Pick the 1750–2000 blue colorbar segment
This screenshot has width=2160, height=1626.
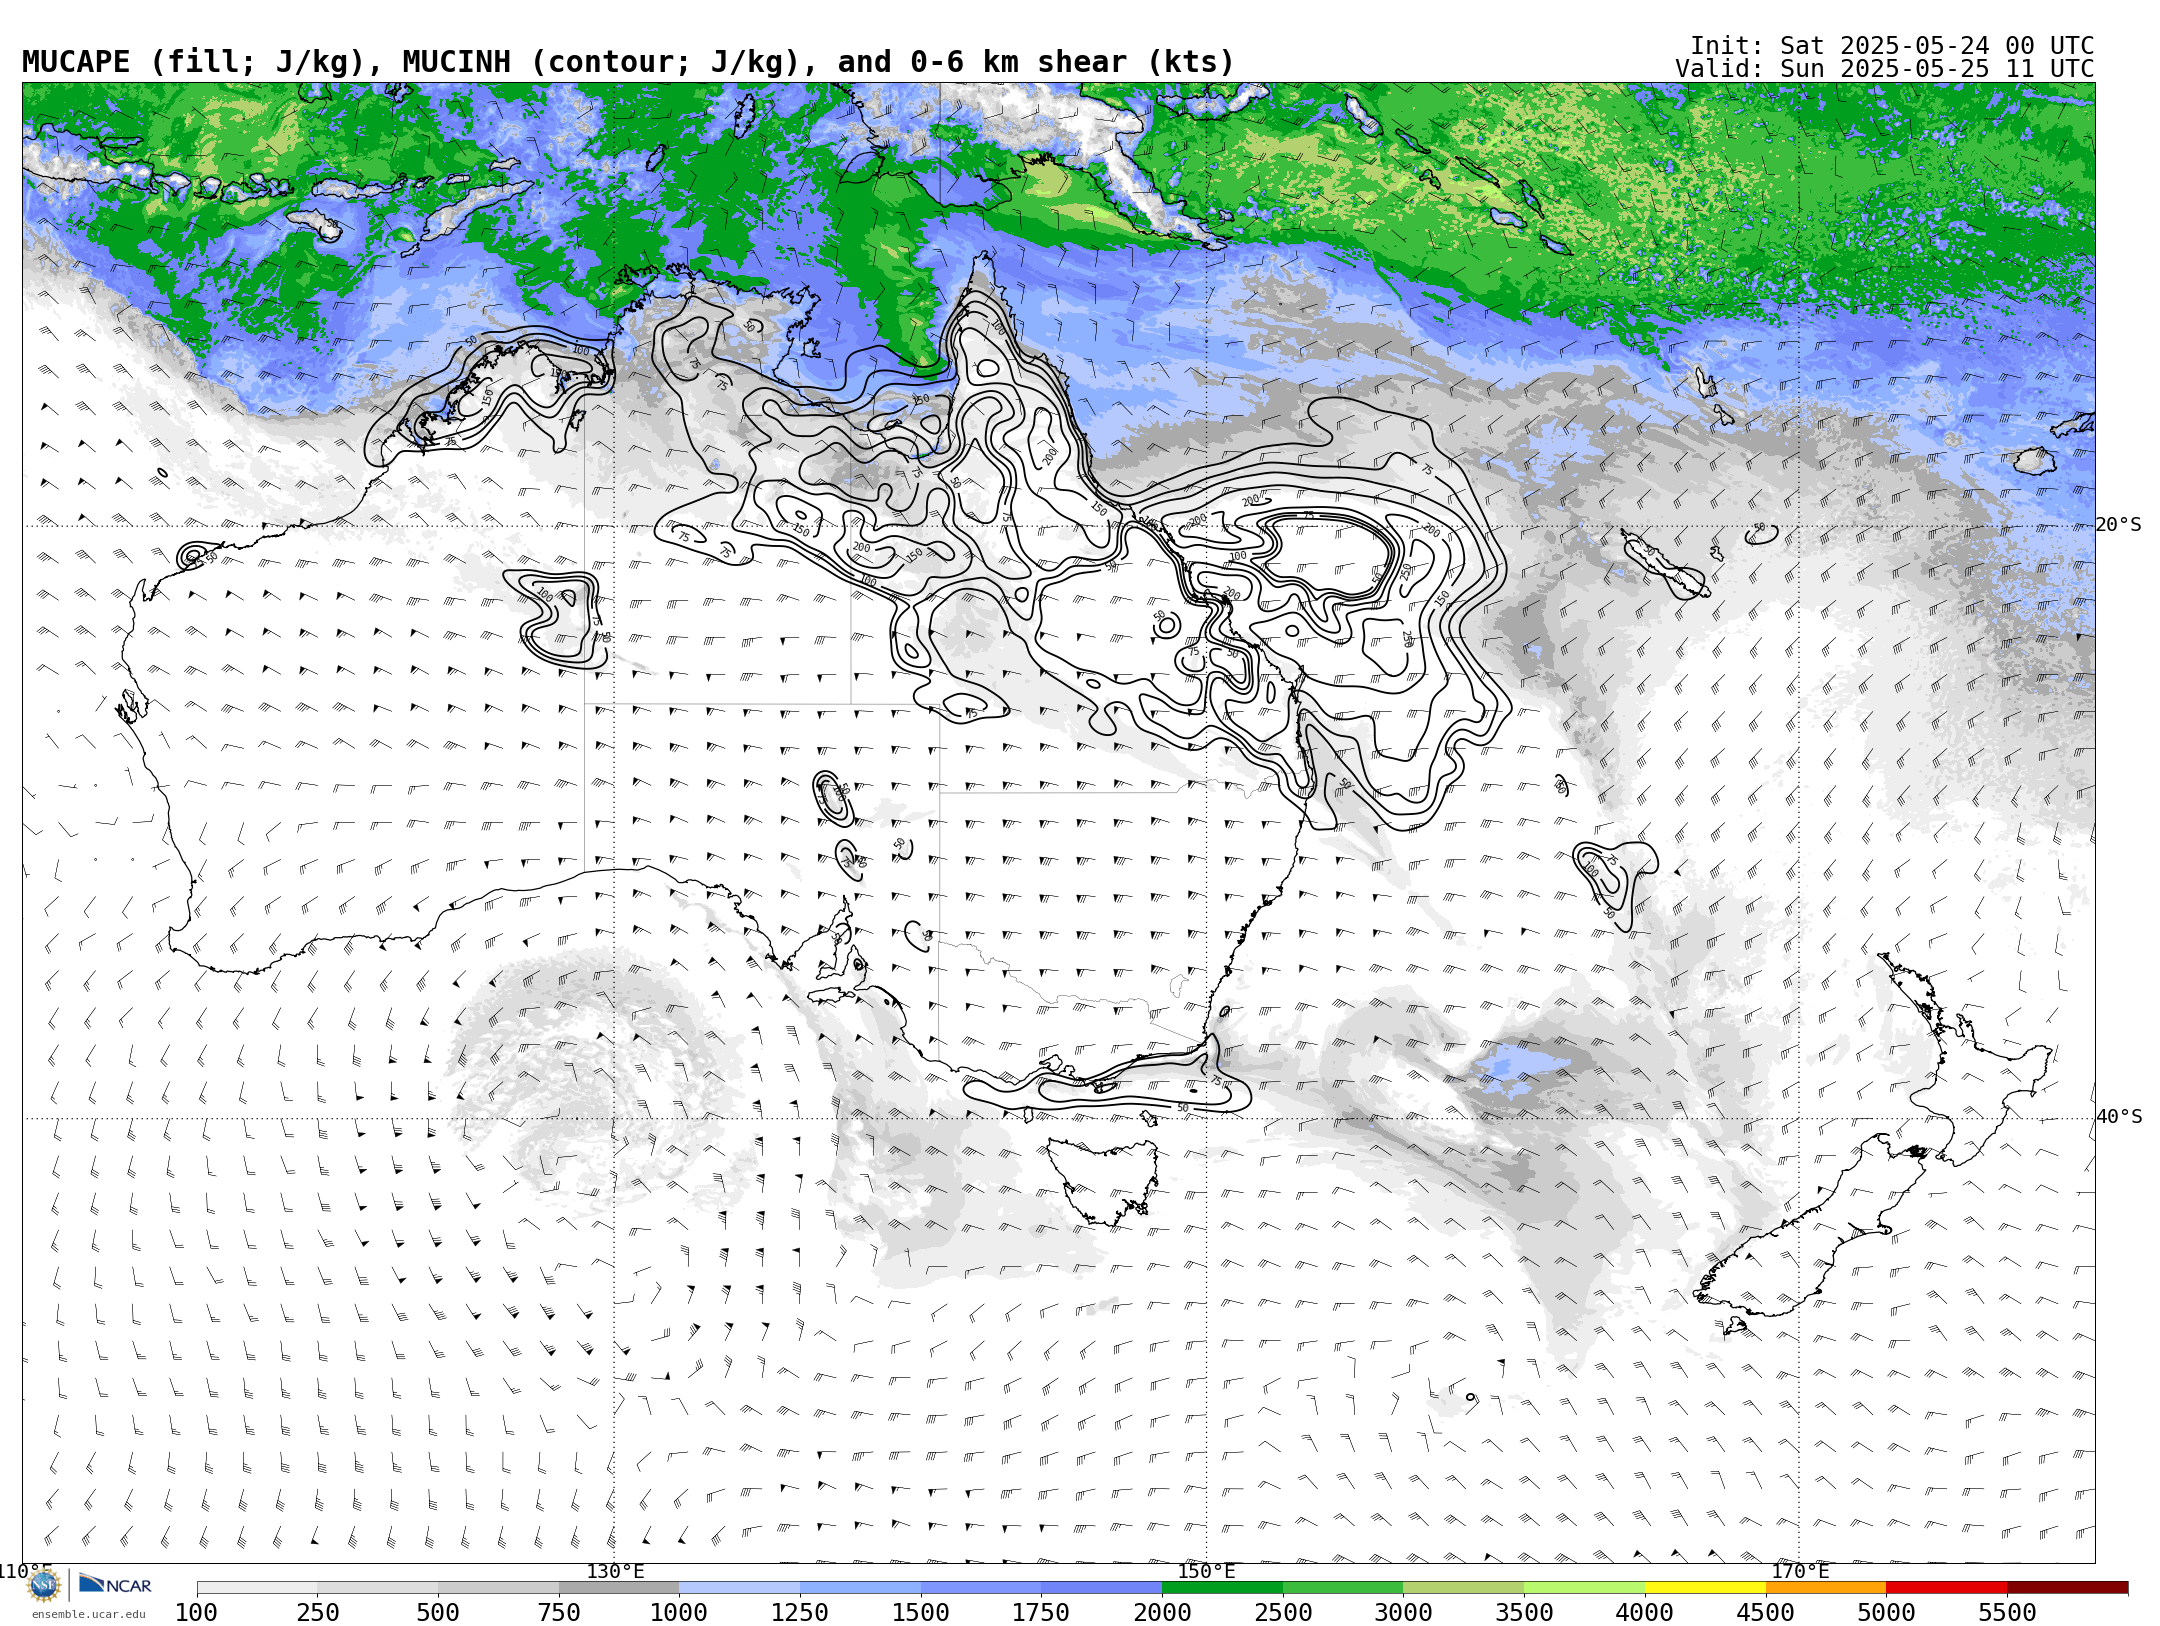(1102, 1588)
